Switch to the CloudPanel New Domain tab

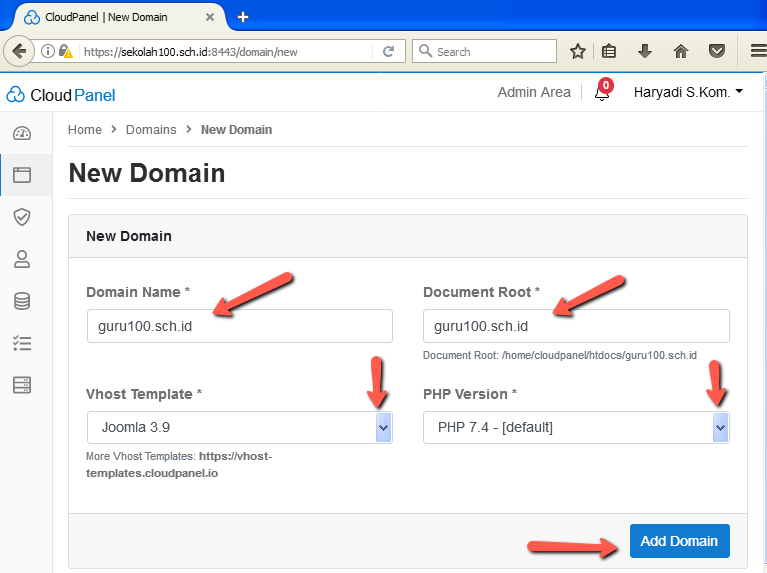tap(110, 17)
